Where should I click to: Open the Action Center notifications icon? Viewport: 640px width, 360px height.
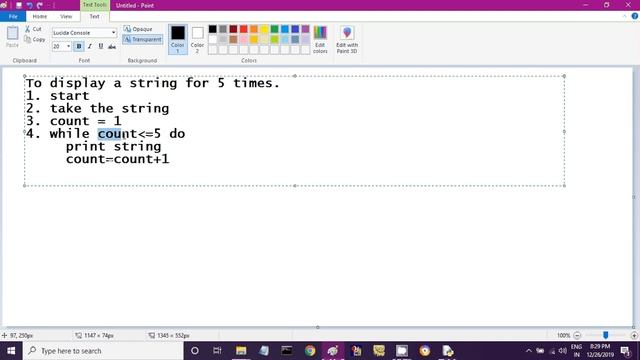[625, 351]
